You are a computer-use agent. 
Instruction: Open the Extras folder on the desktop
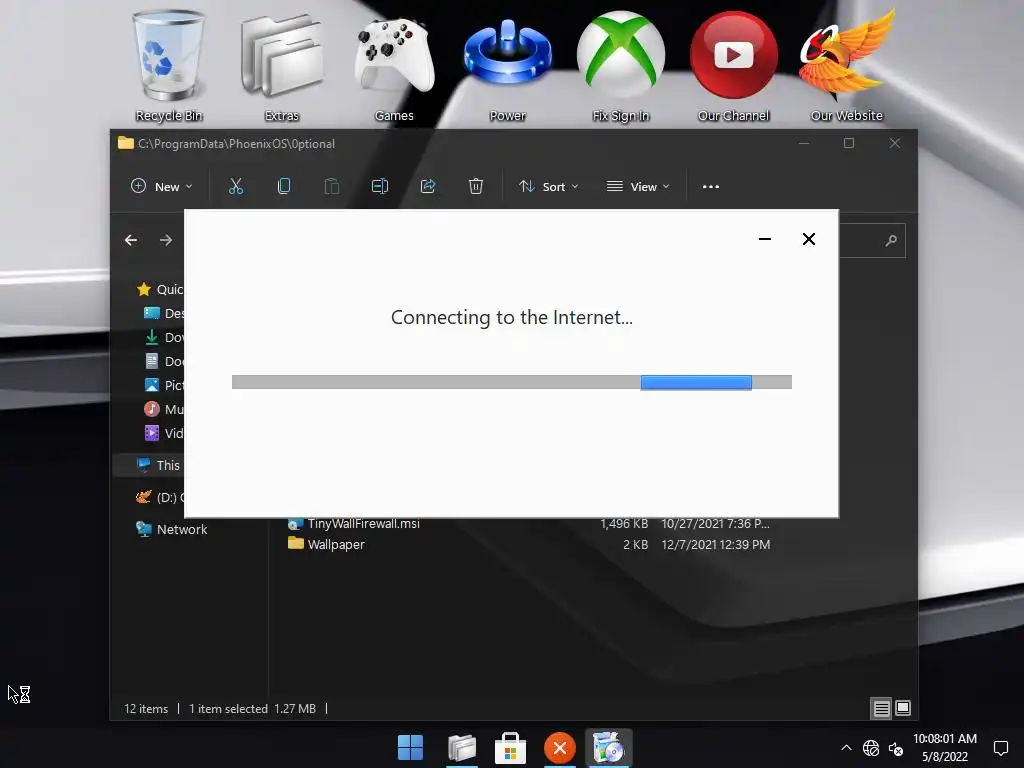[x=281, y=65]
